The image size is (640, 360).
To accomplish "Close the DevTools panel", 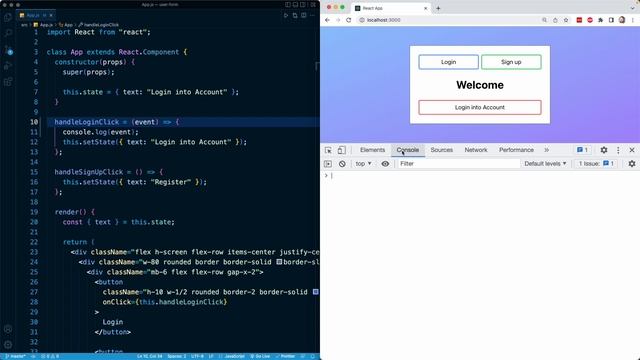I will pos(632,150).
